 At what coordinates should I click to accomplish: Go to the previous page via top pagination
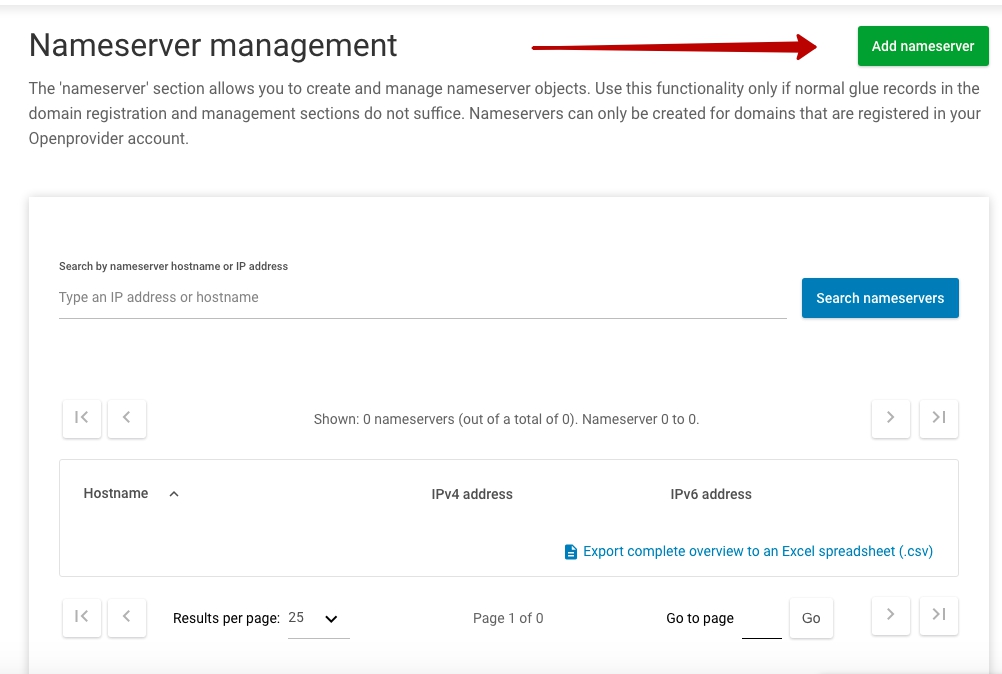coord(126,418)
